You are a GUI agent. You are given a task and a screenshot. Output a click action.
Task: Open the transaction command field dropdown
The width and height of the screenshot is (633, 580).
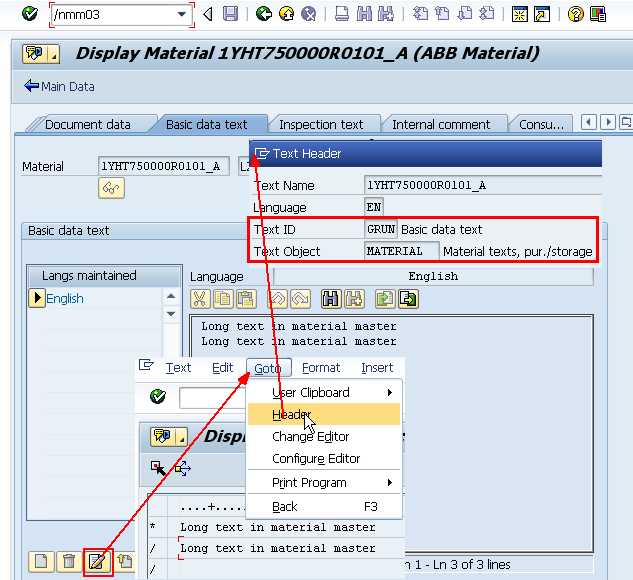point(182,15)
